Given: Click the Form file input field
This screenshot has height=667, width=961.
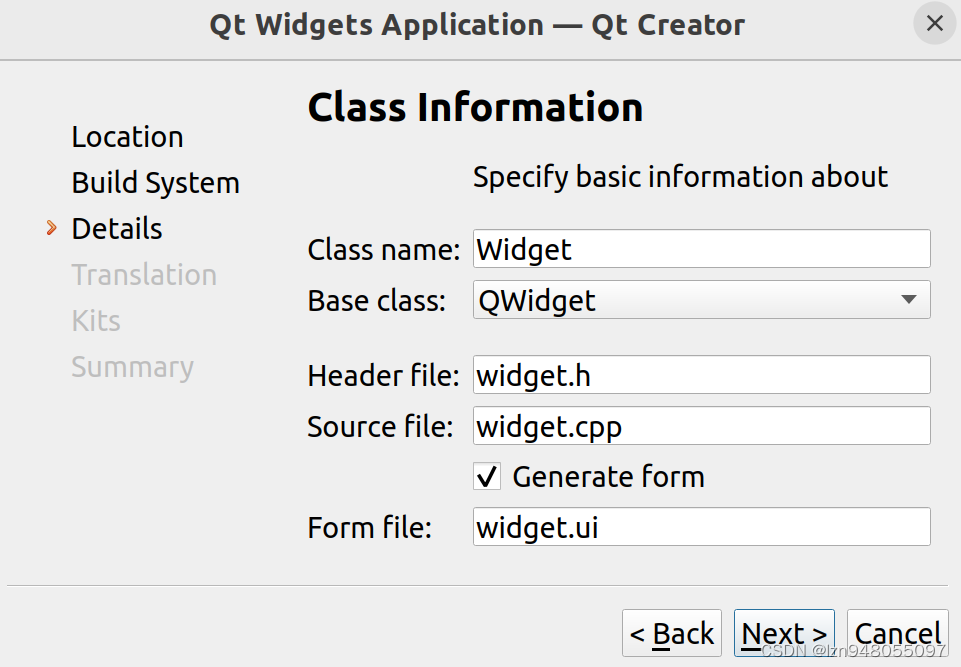Looking at the screenshot, I should point(702,527).
